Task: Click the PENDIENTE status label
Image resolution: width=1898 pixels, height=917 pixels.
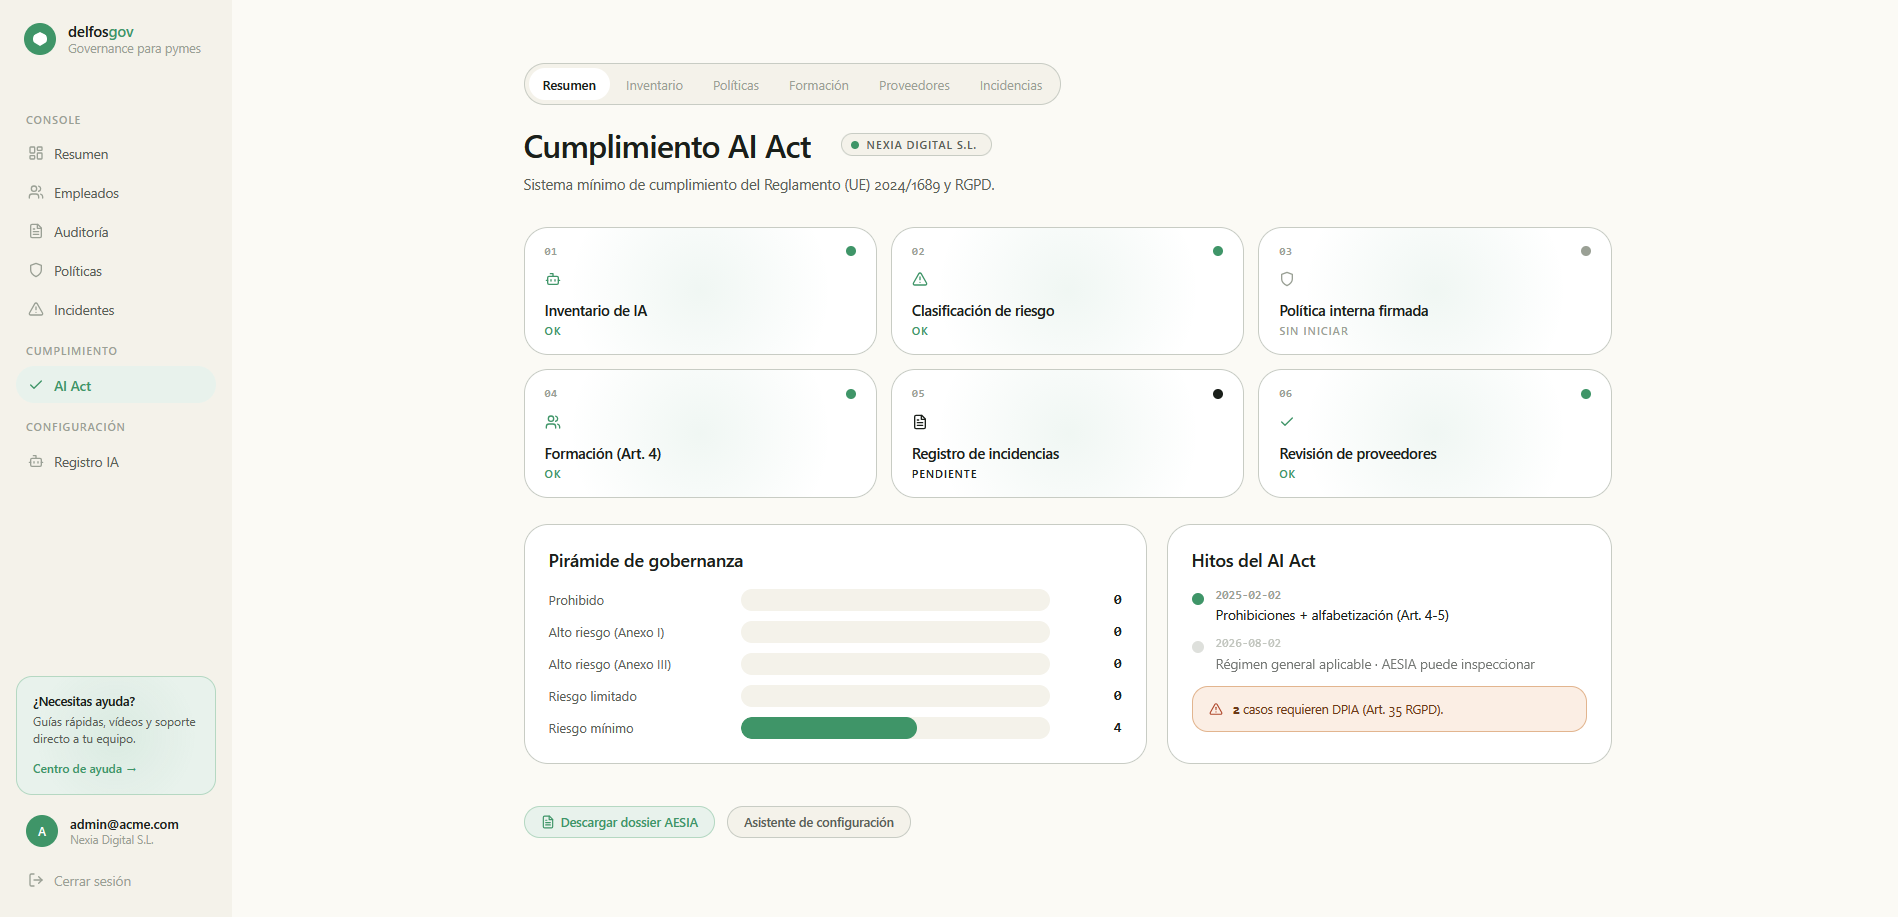Action: pyautogui.click(x=944, y=474)
